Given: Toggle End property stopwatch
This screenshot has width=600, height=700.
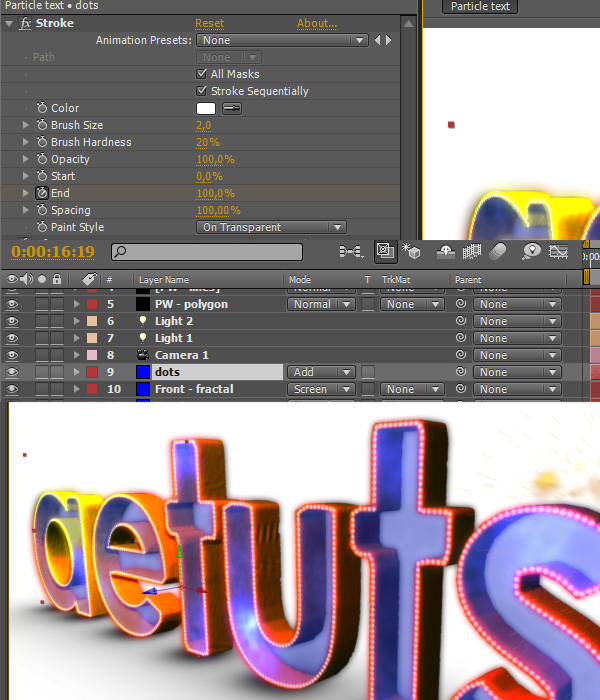Looking at the screenshot, I should pyautogui.click(x=42, y=193).
